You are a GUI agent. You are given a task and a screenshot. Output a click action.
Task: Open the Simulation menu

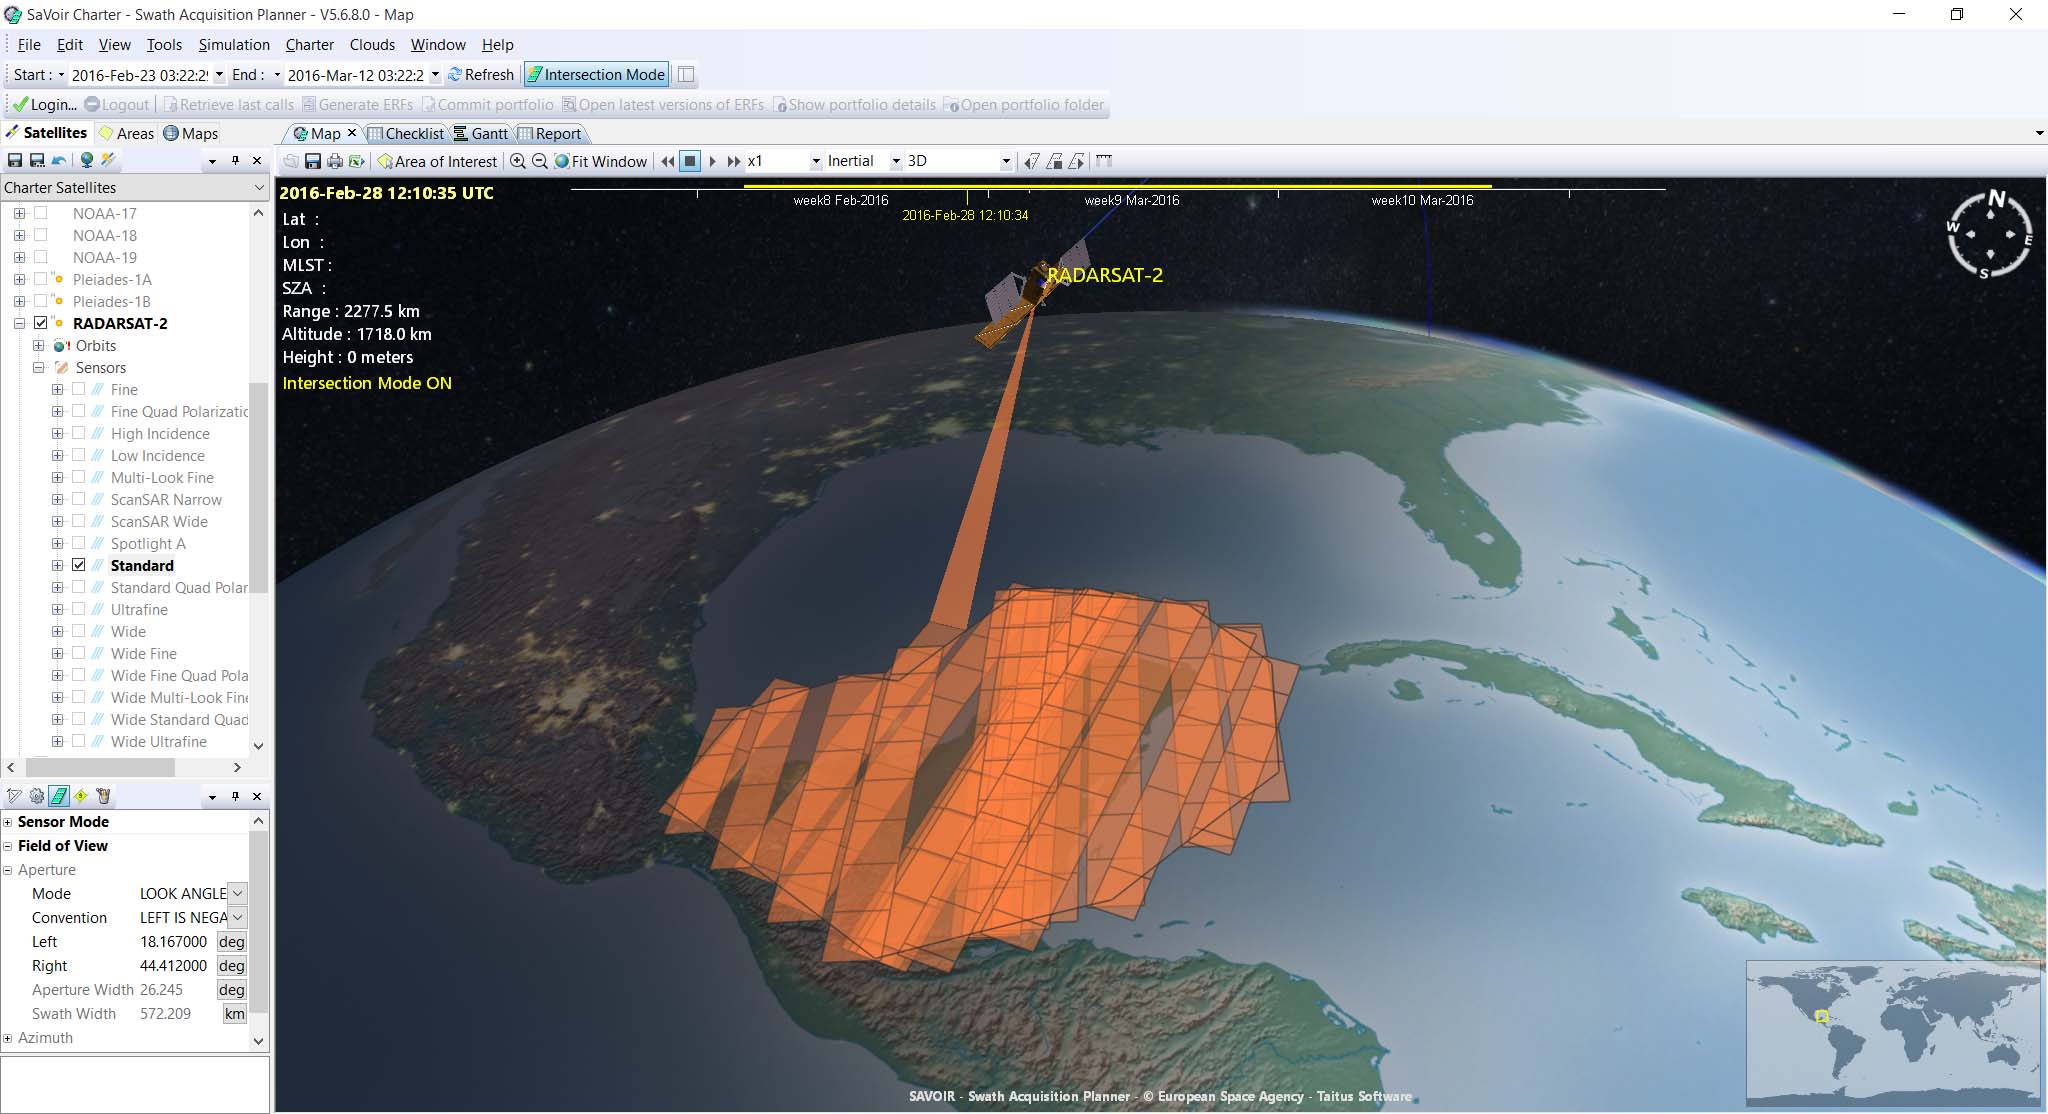[x=233, y=45]
